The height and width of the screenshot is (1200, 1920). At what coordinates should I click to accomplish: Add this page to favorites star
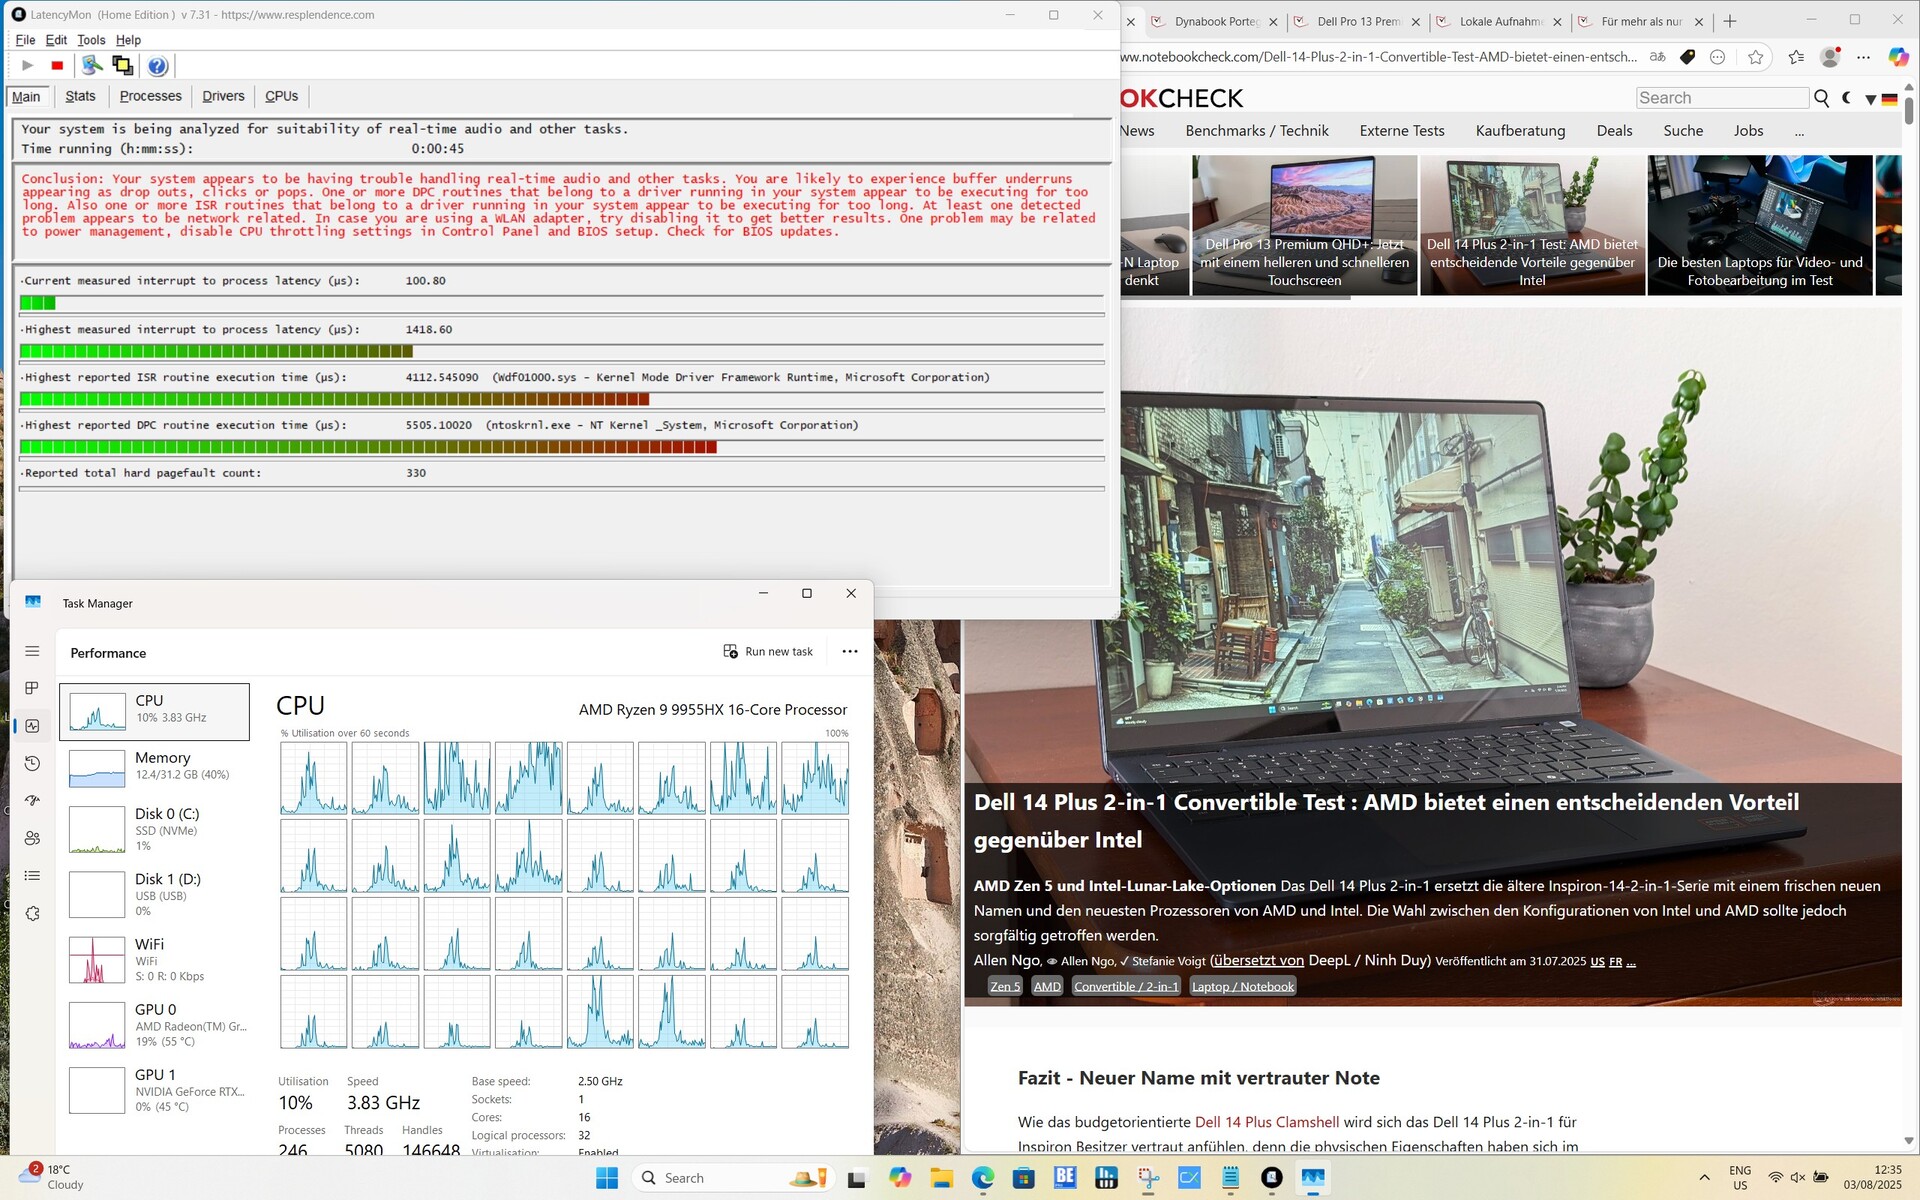1755,57
